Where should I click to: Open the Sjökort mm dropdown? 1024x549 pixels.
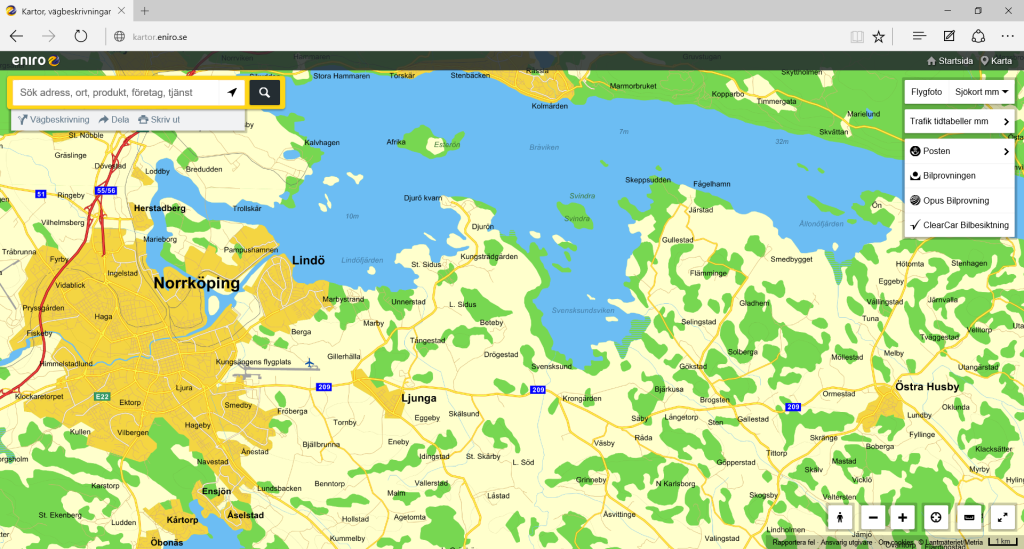[x=981, y=92]
